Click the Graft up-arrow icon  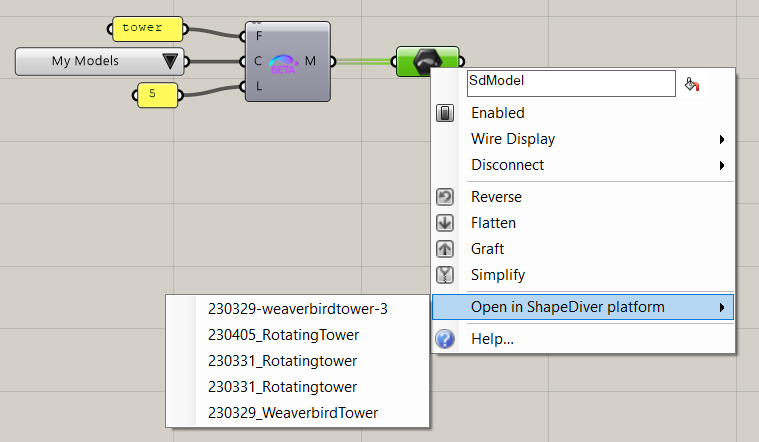pos(446,249)
